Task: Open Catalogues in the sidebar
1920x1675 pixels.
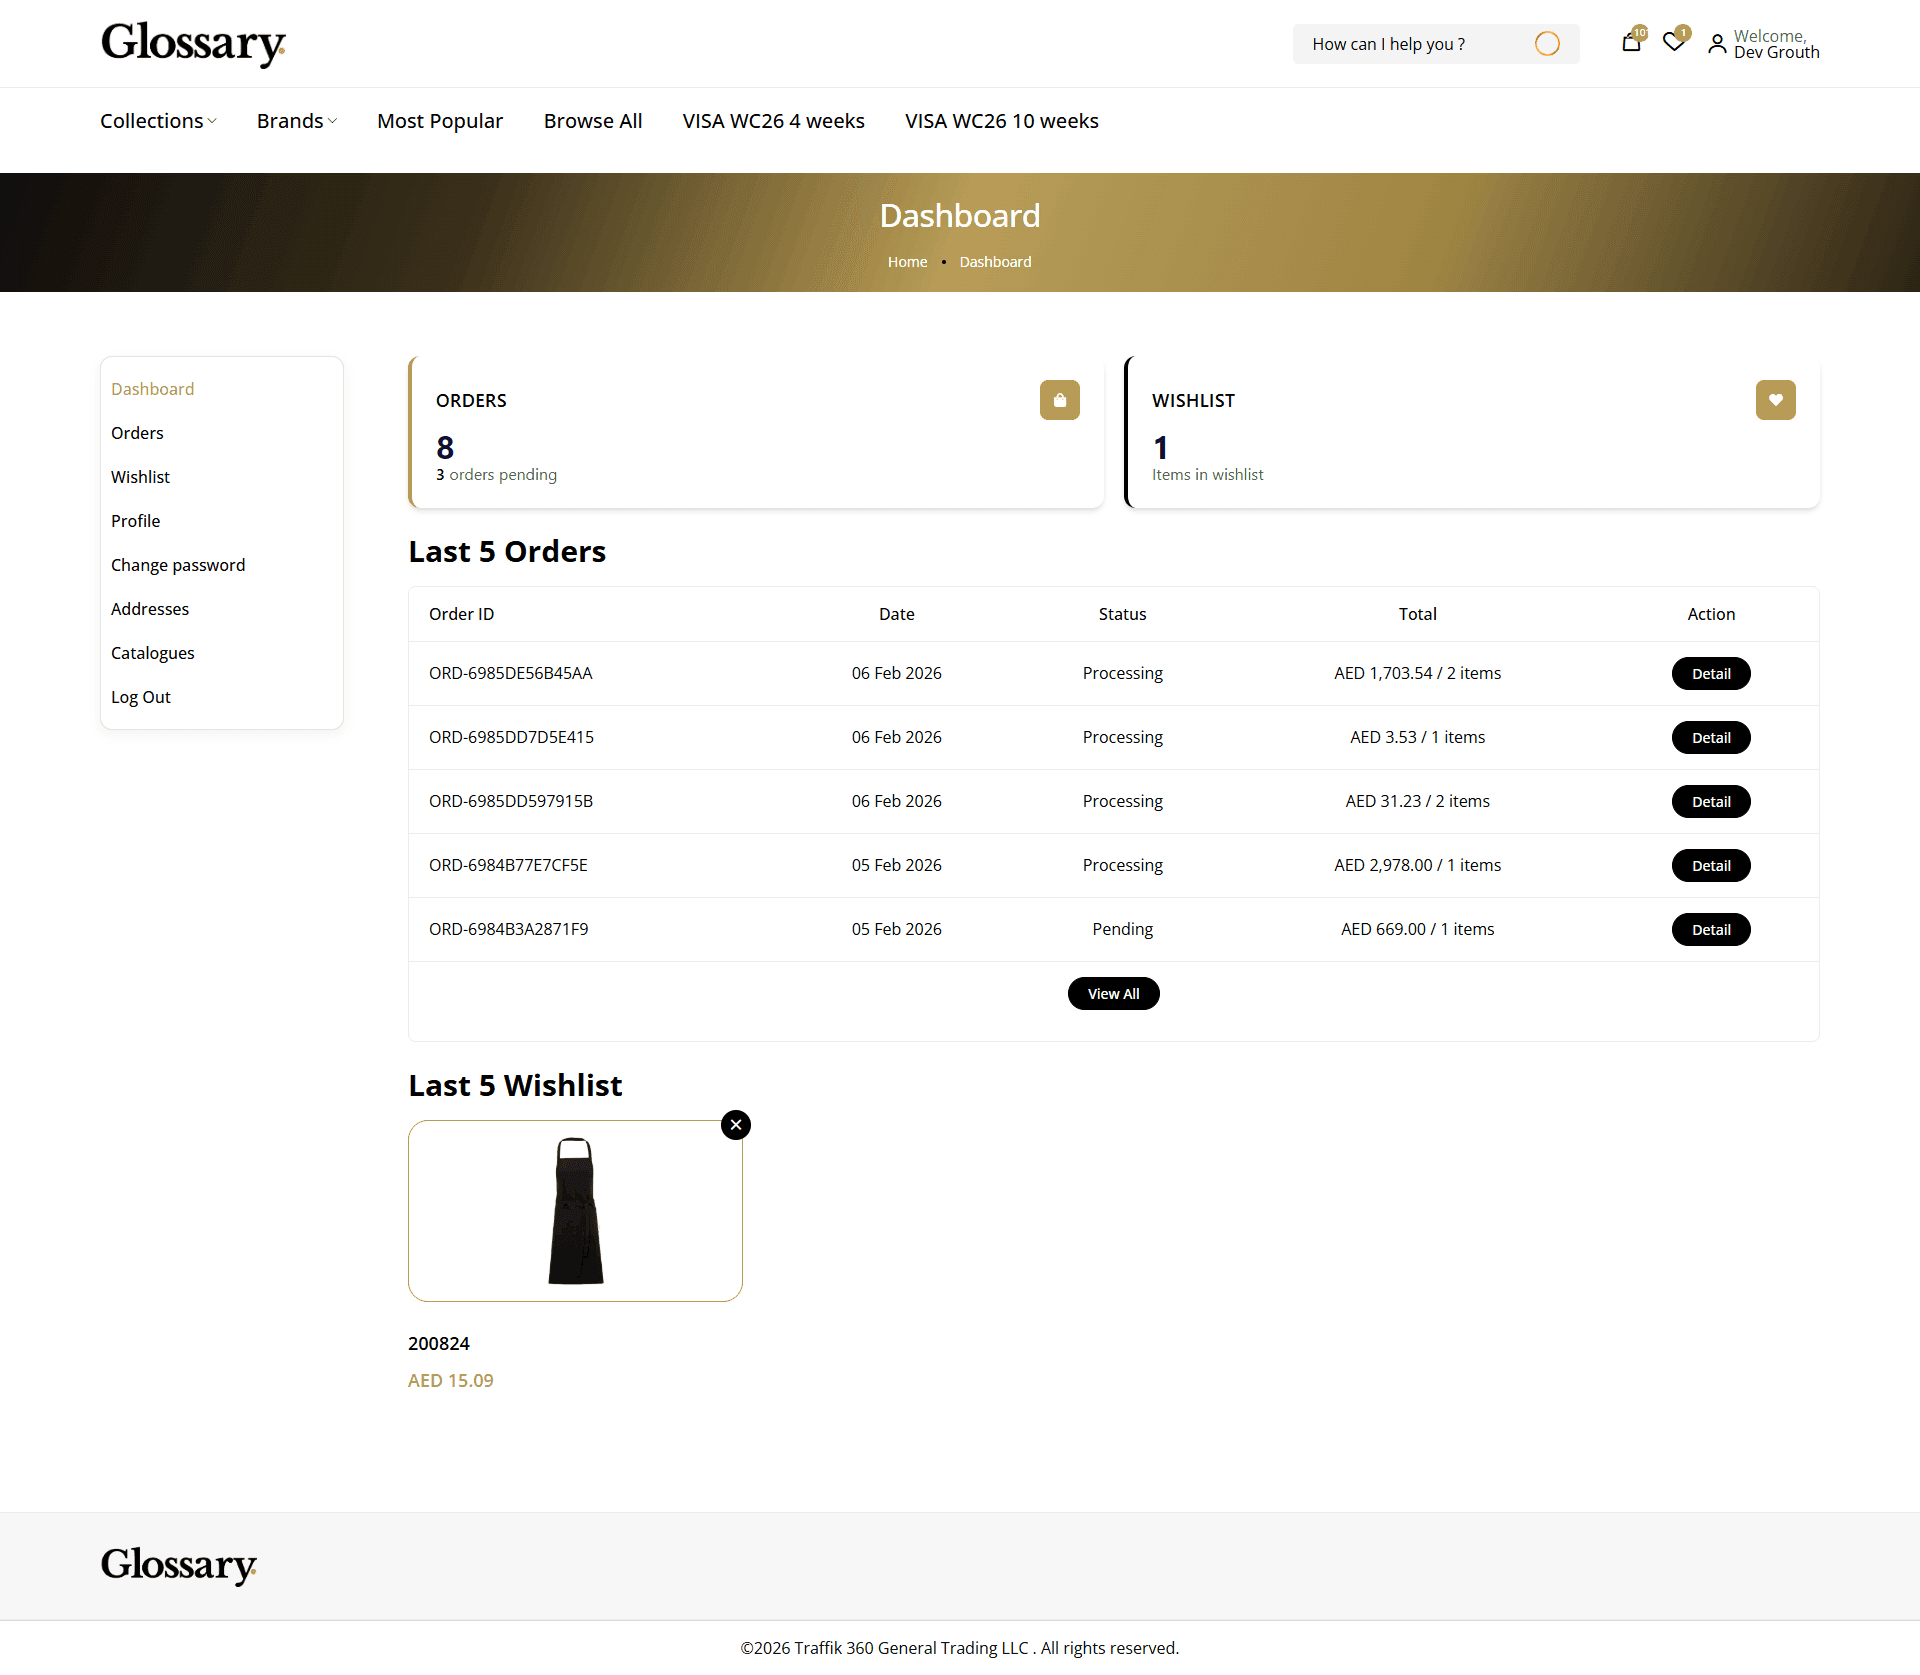Action: [153, 653]
